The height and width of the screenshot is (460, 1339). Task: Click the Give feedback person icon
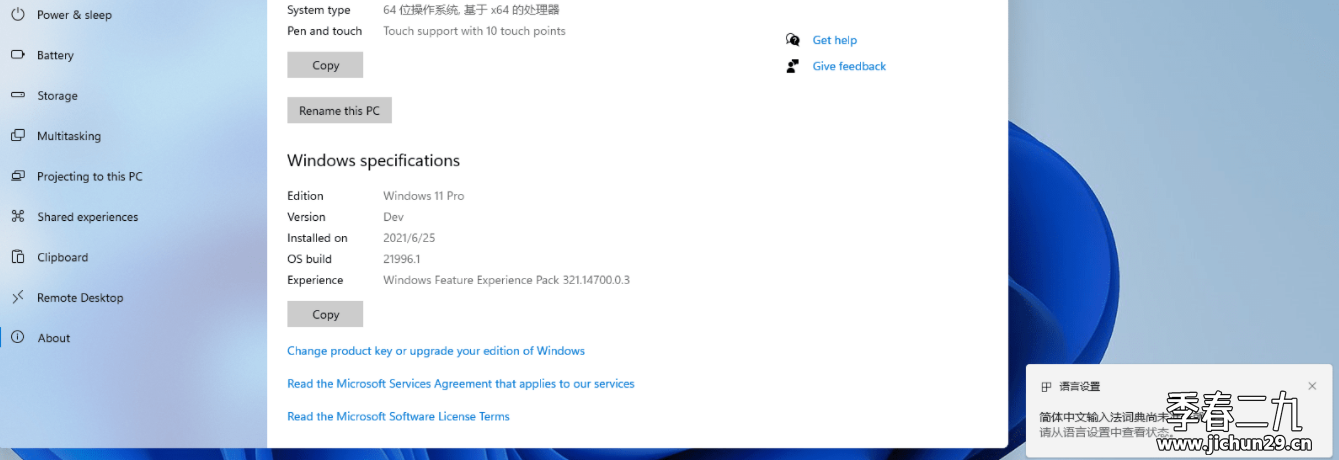coord(793,66)
